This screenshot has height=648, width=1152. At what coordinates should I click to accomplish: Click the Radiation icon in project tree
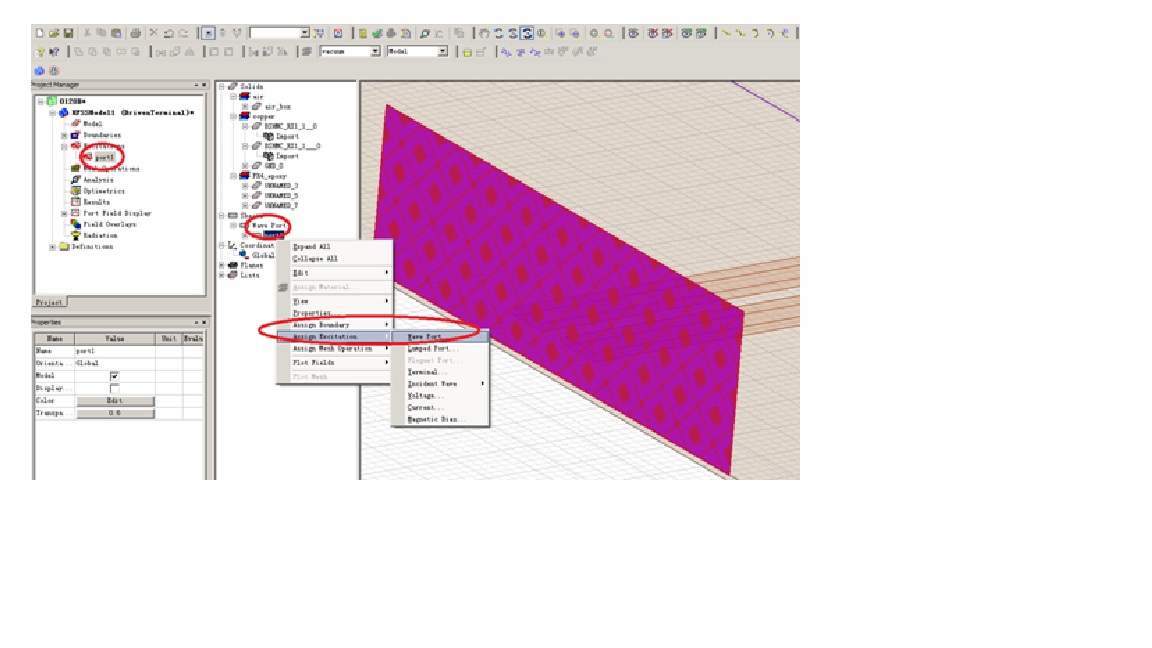(x=76, y=235)
